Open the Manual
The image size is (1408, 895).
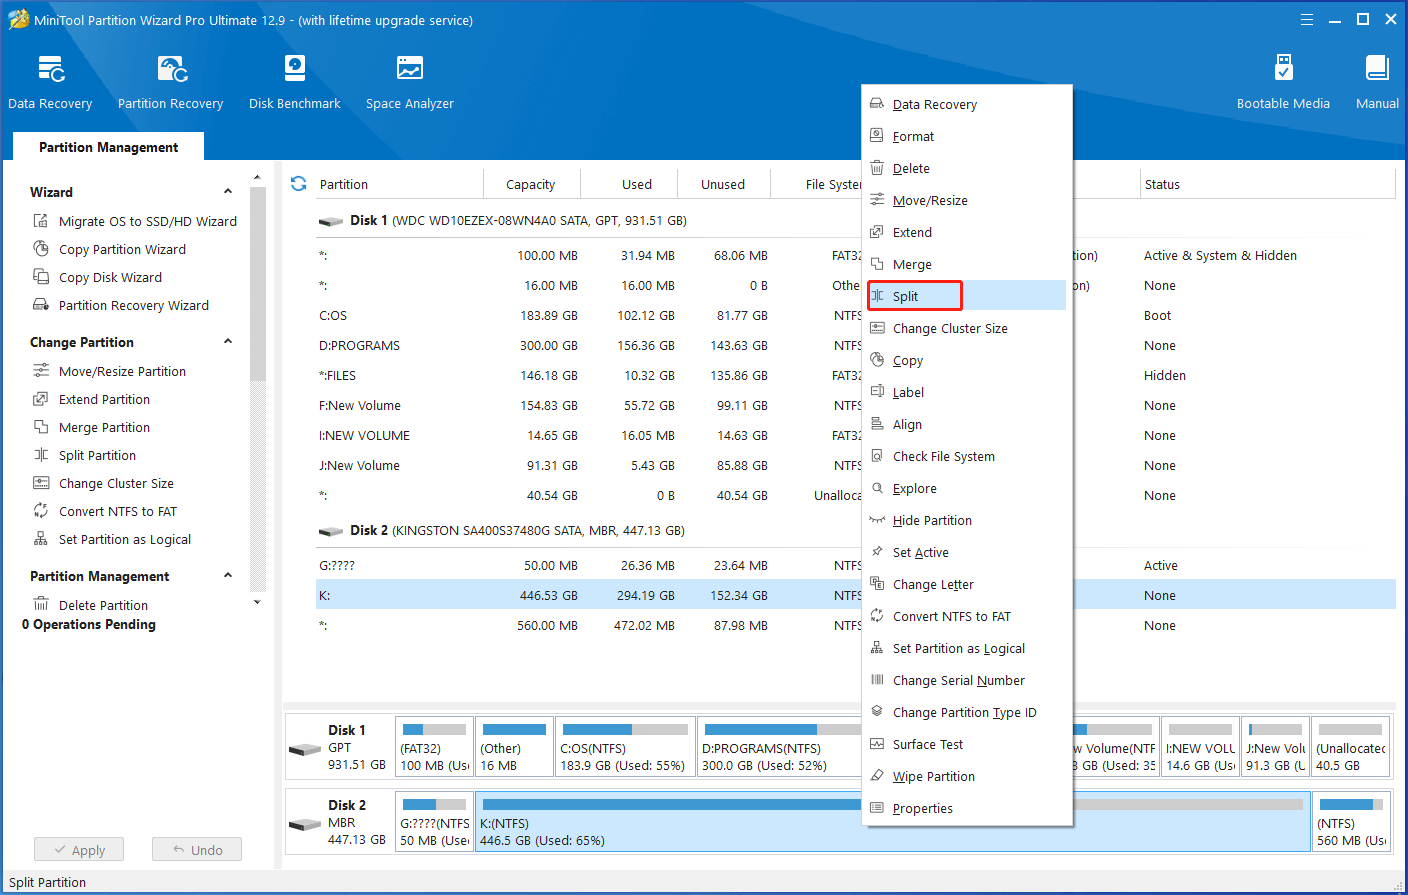[x=1377, y=82]
